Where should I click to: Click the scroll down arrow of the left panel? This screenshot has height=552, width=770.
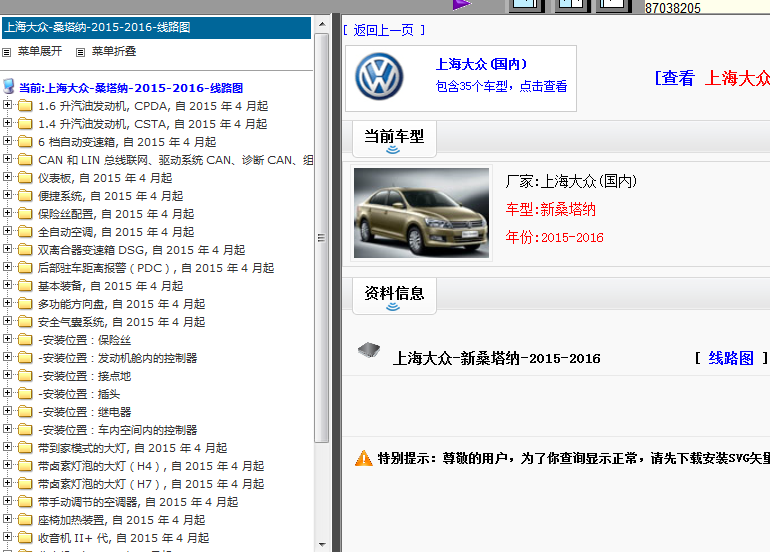pos(322,544)
